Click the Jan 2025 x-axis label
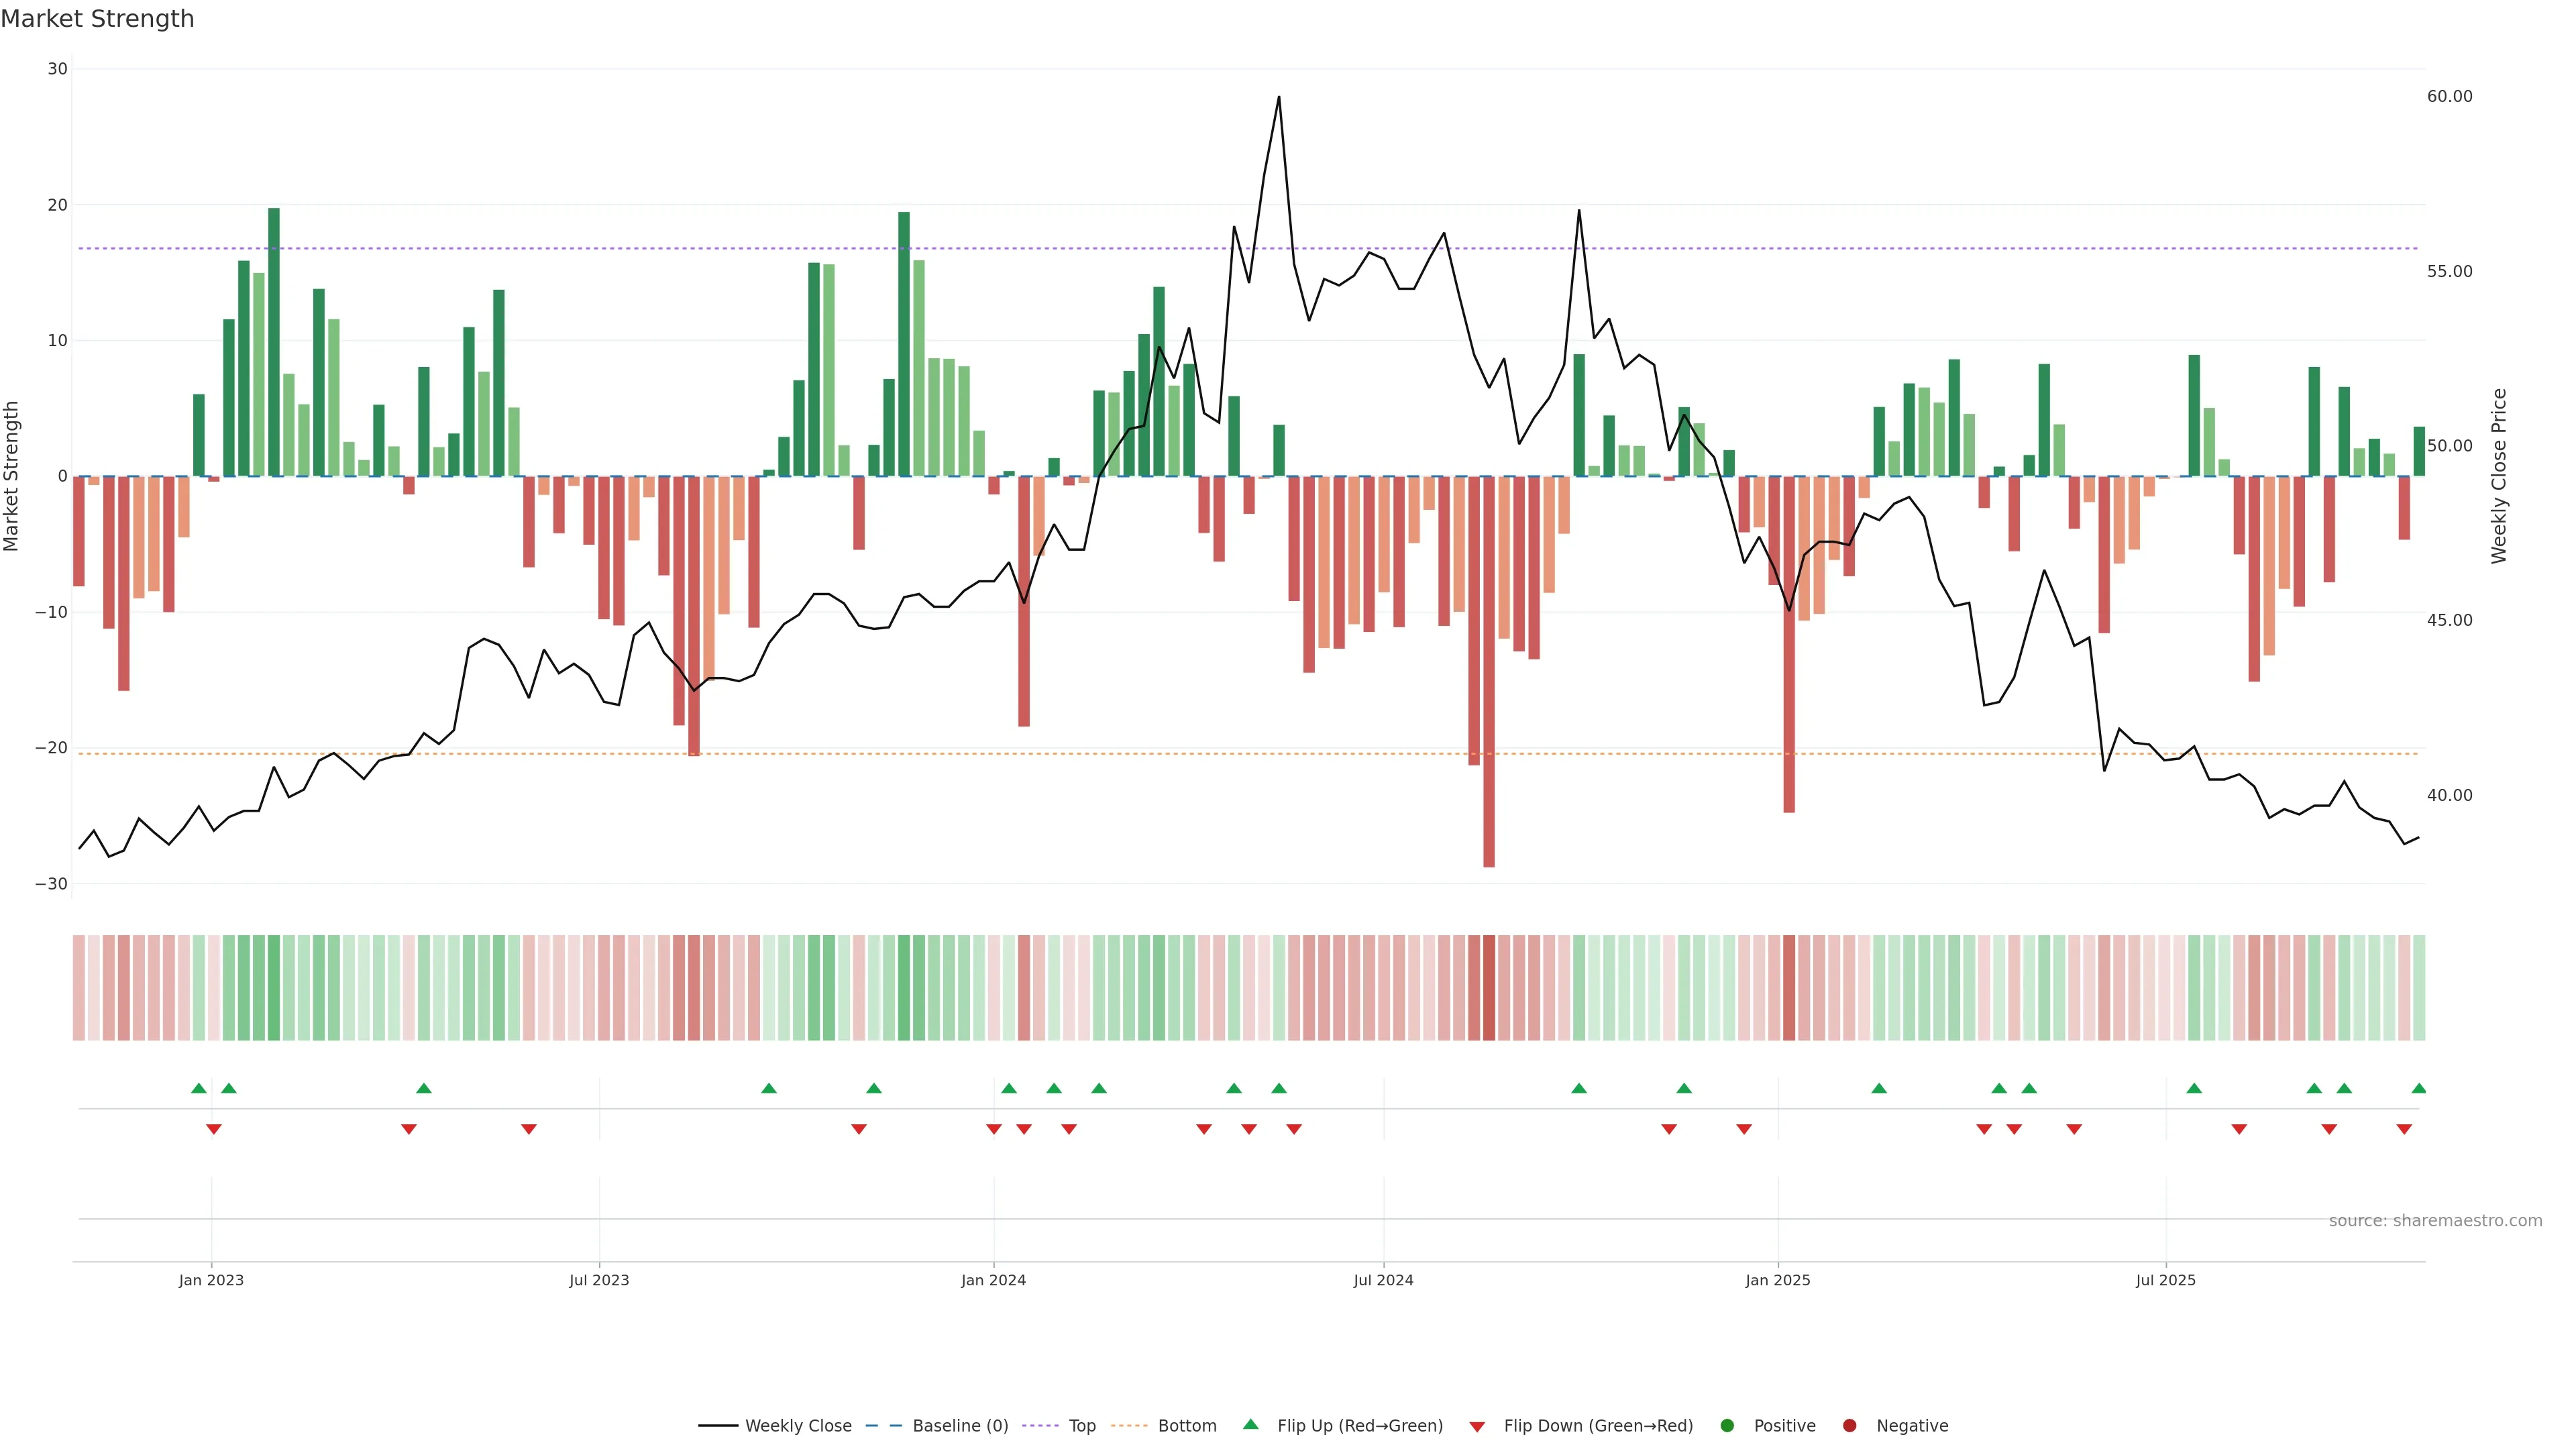The image size is (2576, 1449). tap(1778, 1280)
